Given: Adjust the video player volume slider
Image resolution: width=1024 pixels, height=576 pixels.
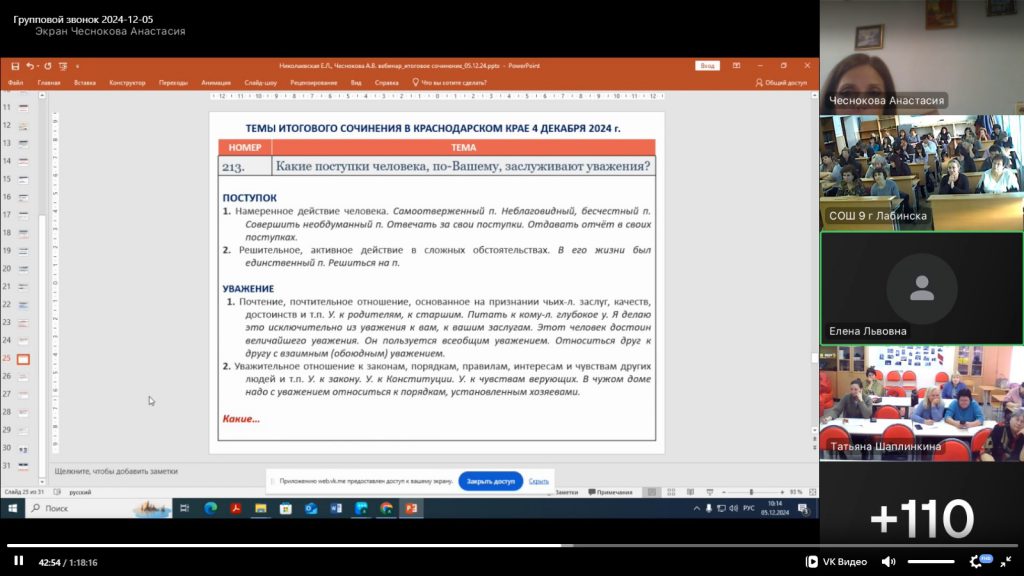Looking at the screenshot, I should point(930,562).
